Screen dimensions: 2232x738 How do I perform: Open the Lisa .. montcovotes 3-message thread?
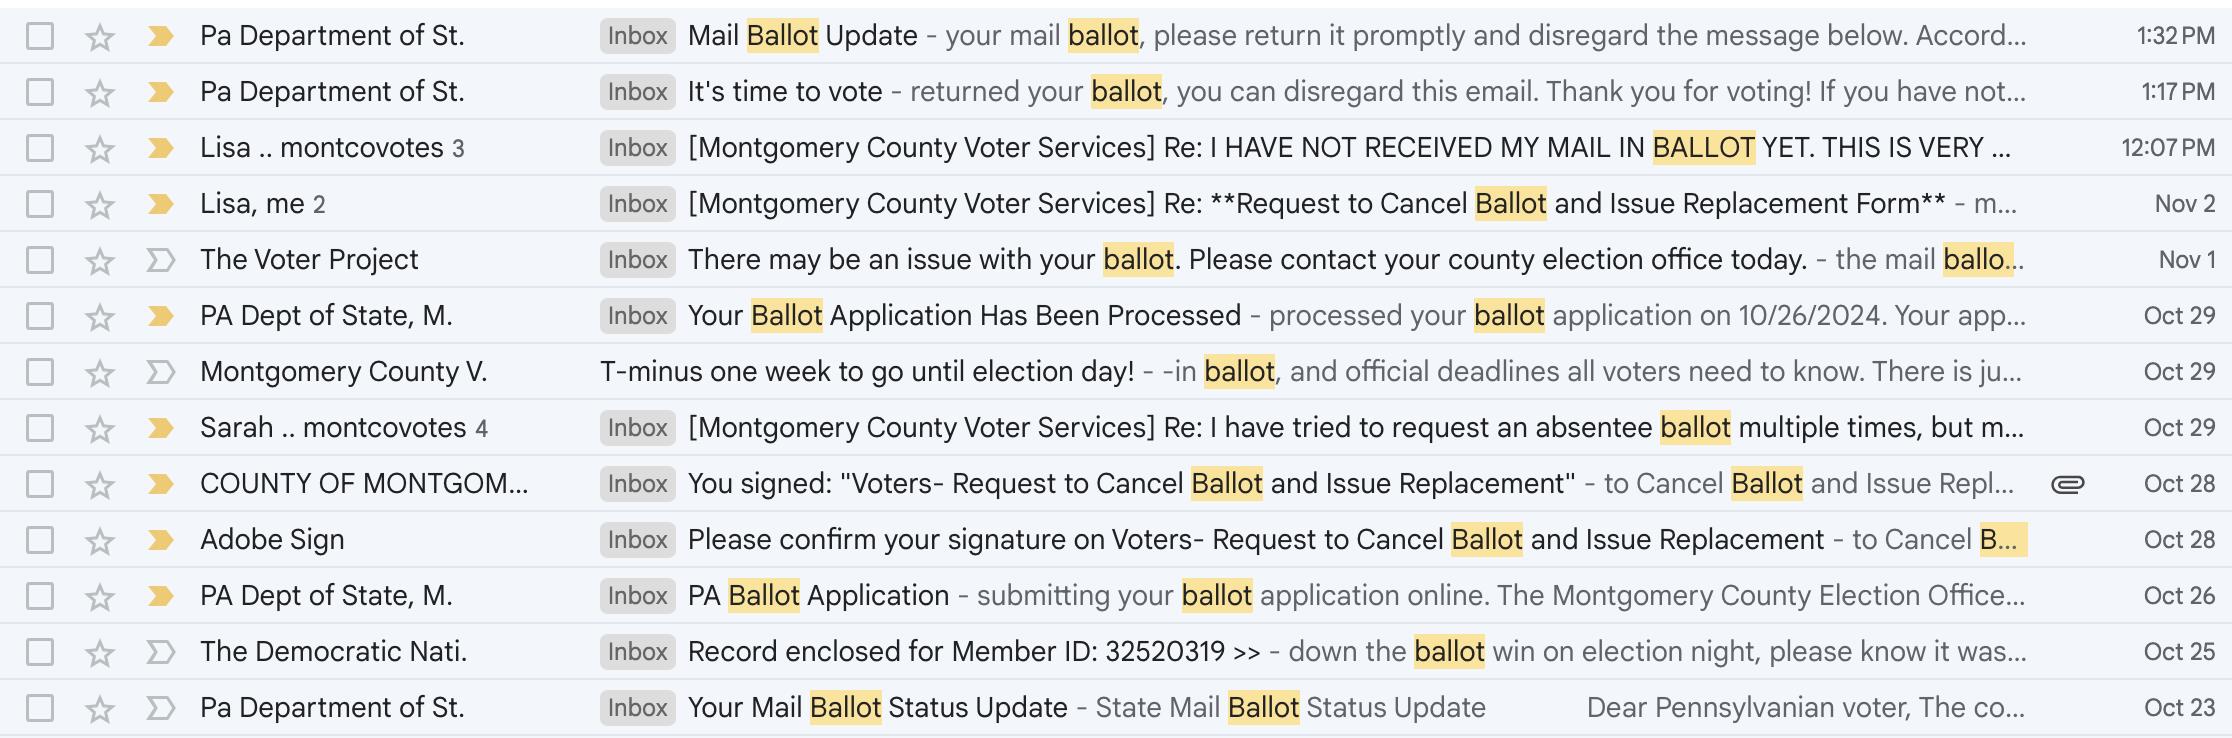point(1116,148)
